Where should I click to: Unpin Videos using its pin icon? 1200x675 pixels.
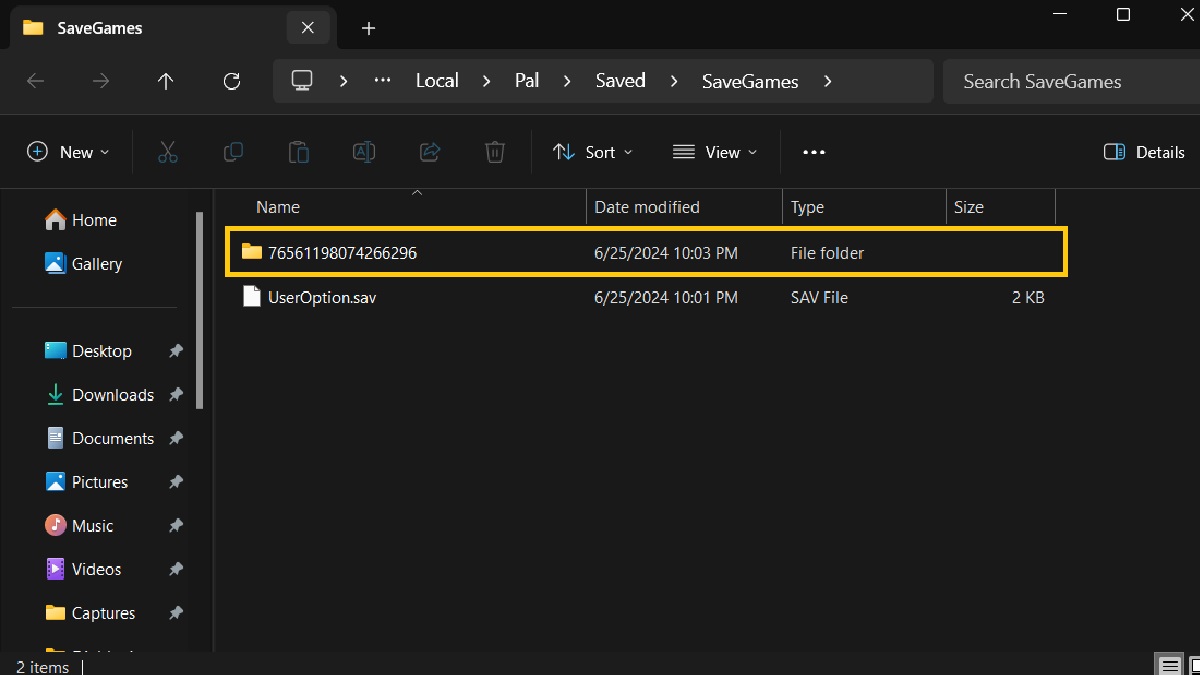point(176,569)
